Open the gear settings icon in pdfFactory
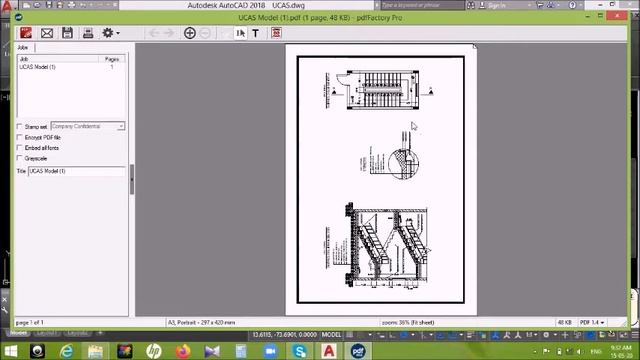This screenshot has width=640, height=360. coord(108,33)
